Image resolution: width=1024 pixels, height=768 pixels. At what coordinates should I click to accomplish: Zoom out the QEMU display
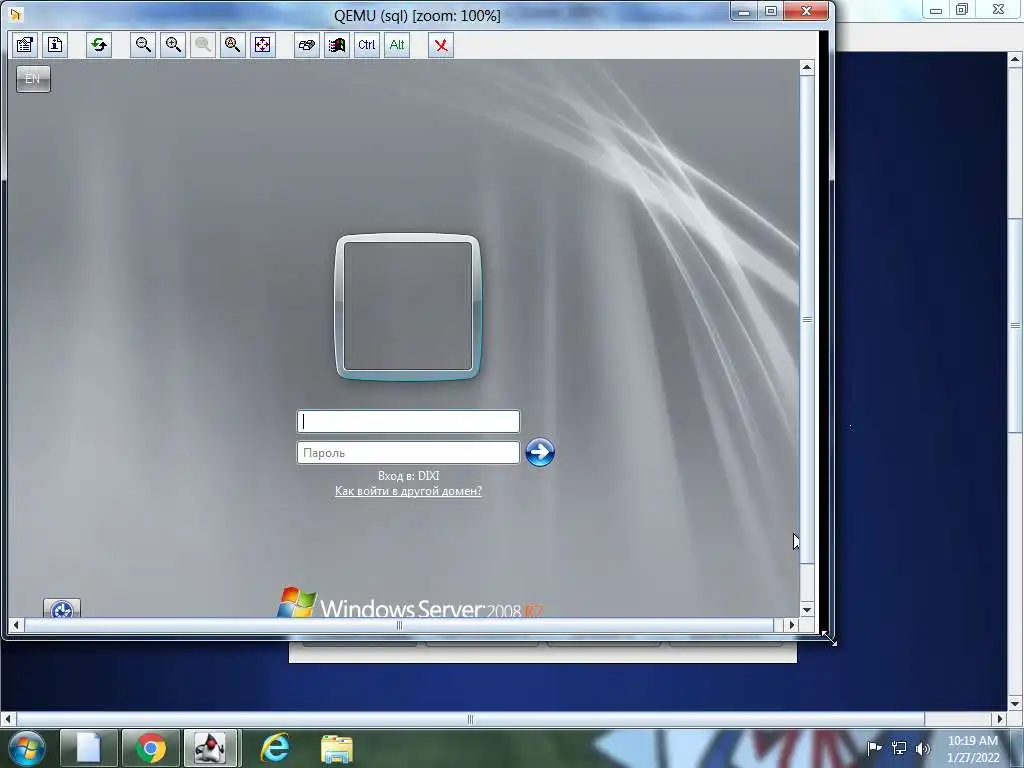(143, 45)
